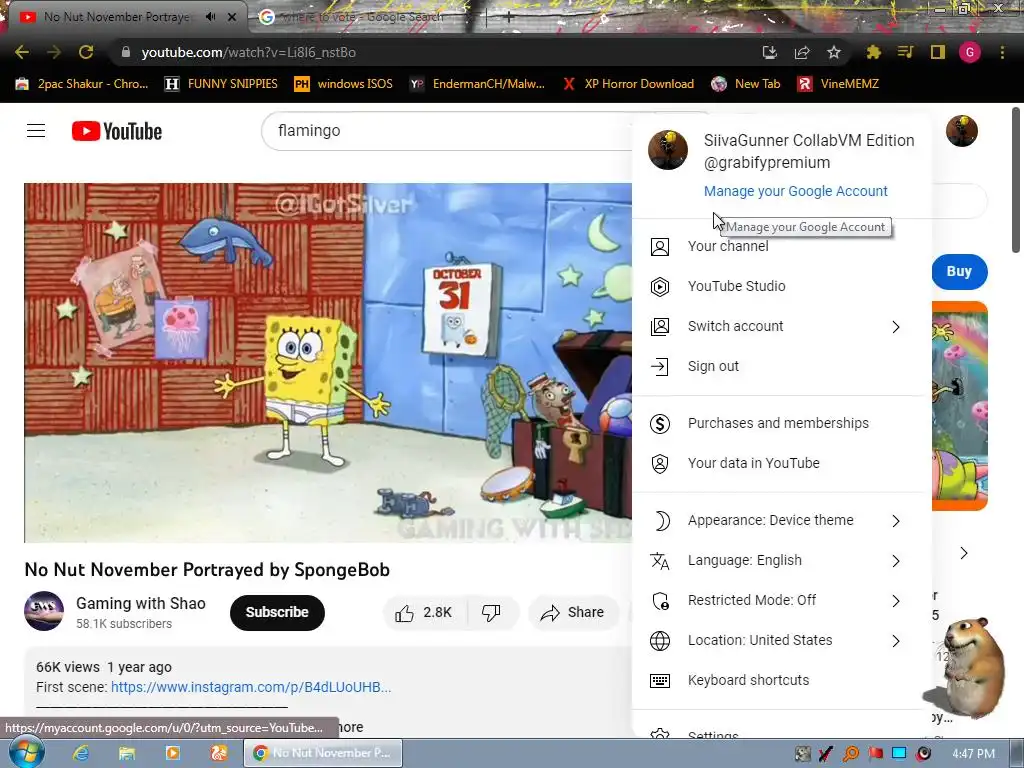The height and width of the screenshot is (768, 1024).
Task: Open the Chrome three-dot menu
Action: (1002, 52)
